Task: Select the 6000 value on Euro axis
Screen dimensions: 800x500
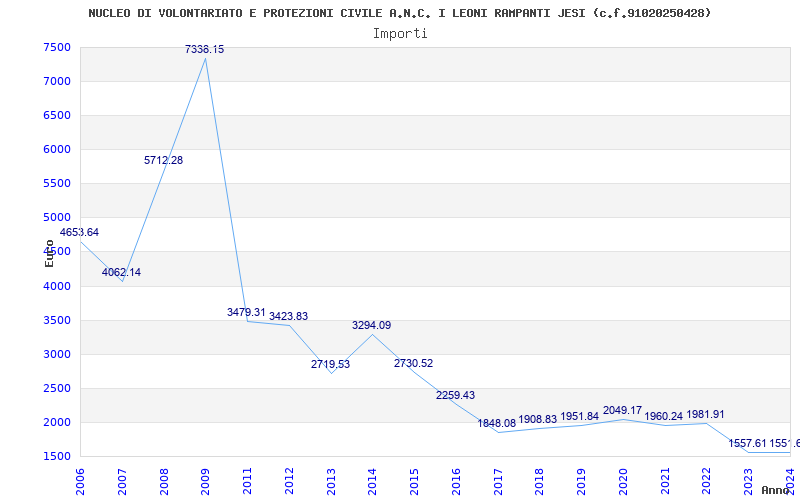Action: tap(56, 149)
